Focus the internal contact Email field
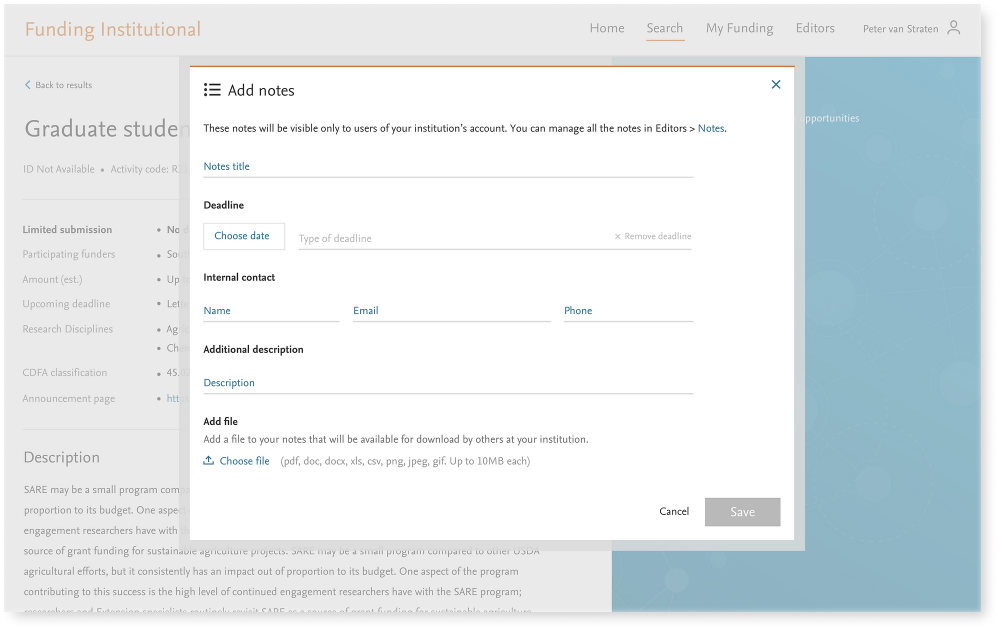The height and width of the screenshot is (630, 999). [x=451, y=311]
